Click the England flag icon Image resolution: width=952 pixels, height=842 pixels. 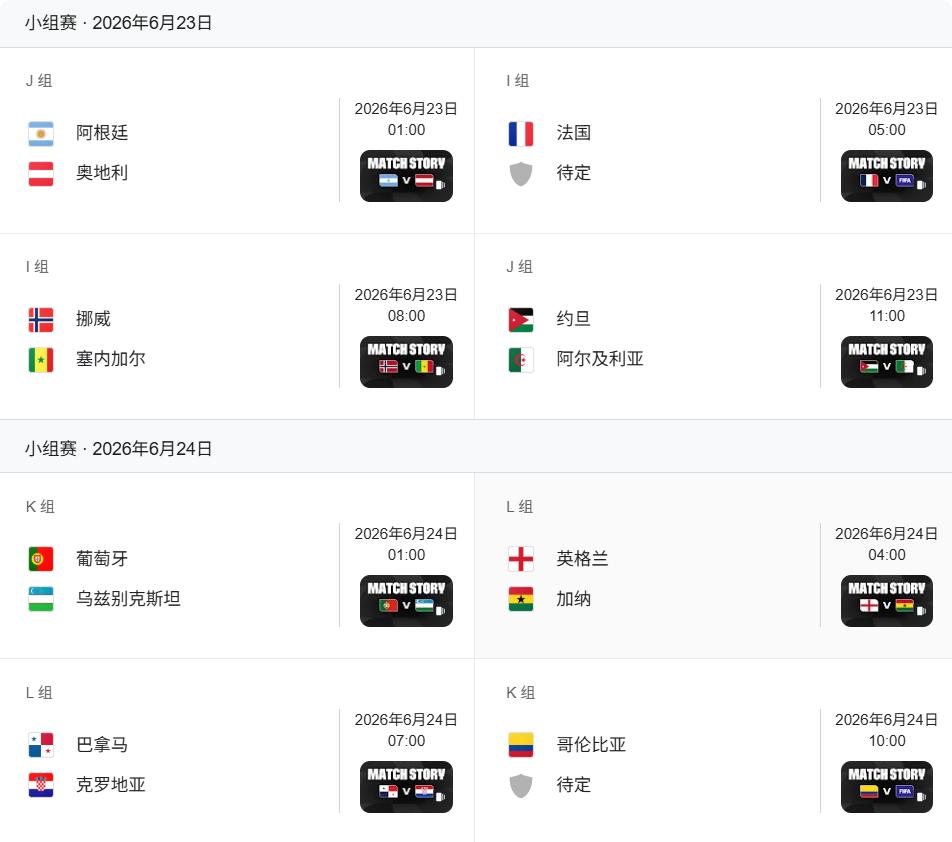coord(521,559)
